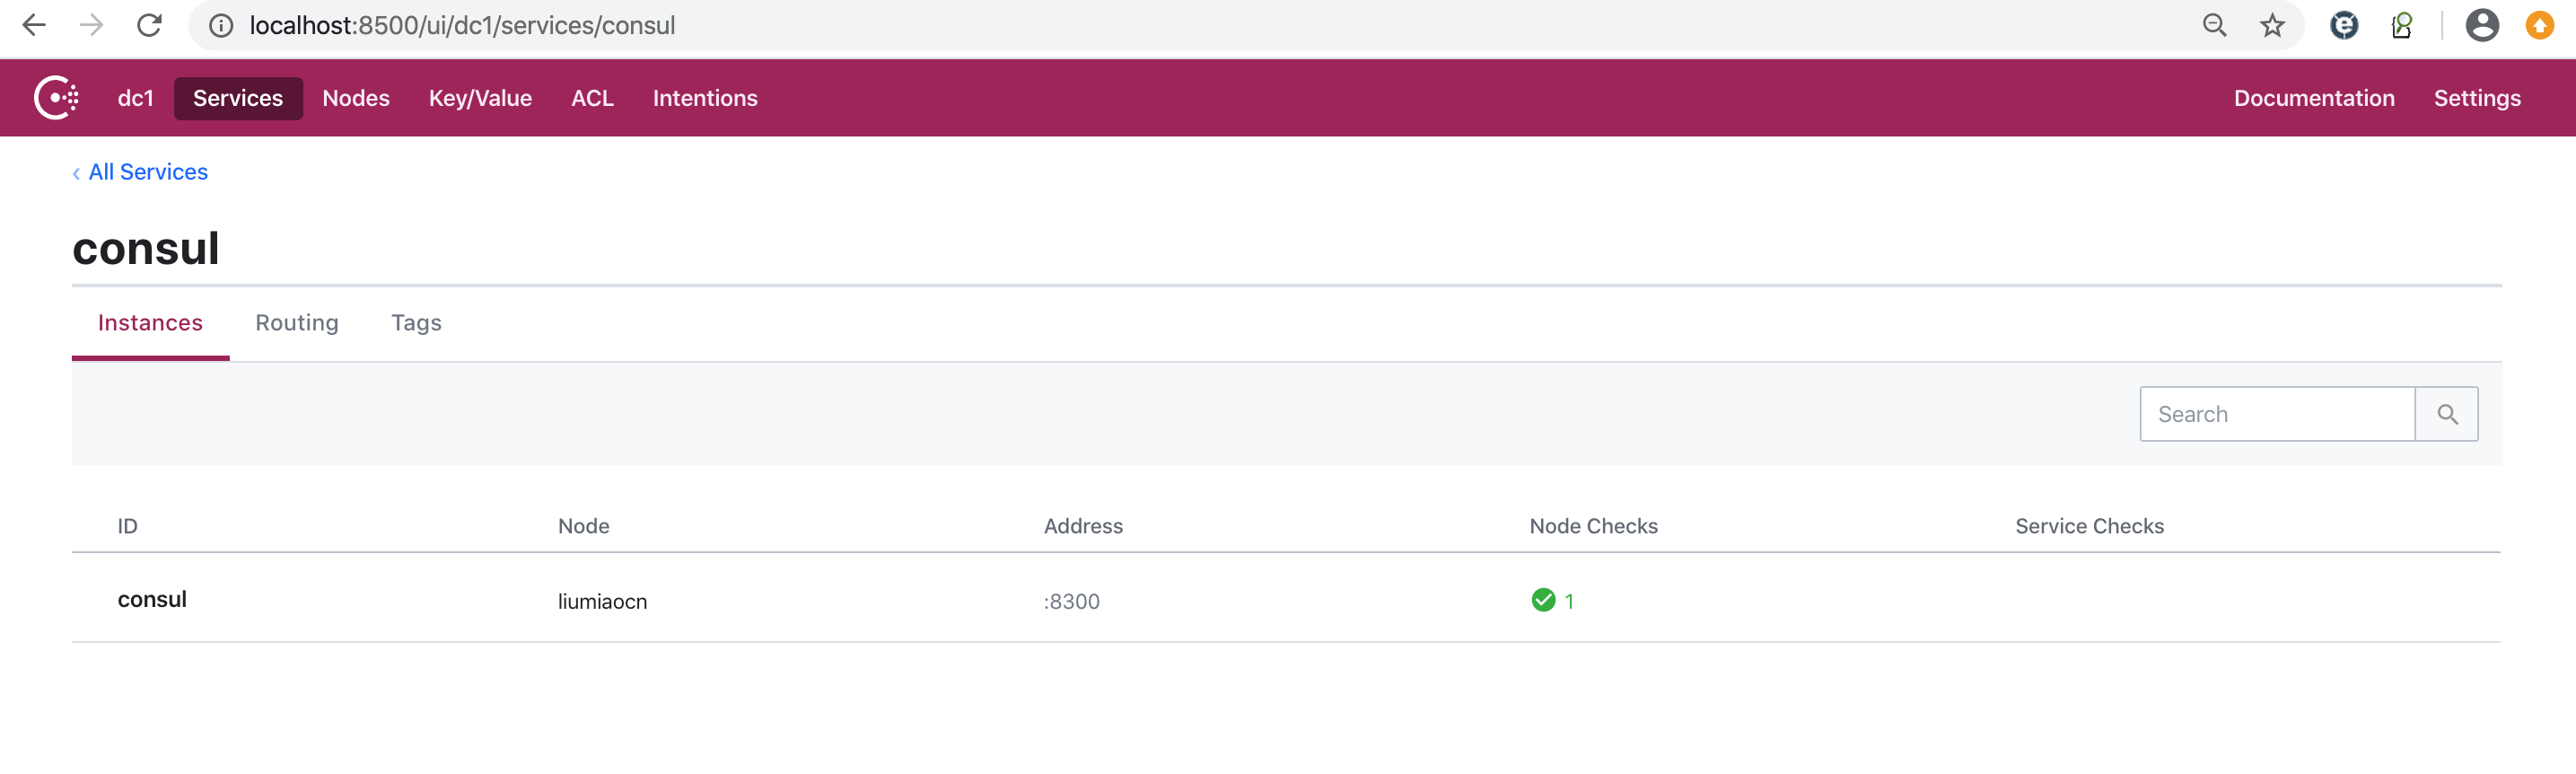The image size is (2576, 774).
Task: Open the Documentation link
Action: click(x=2315, y=97)
